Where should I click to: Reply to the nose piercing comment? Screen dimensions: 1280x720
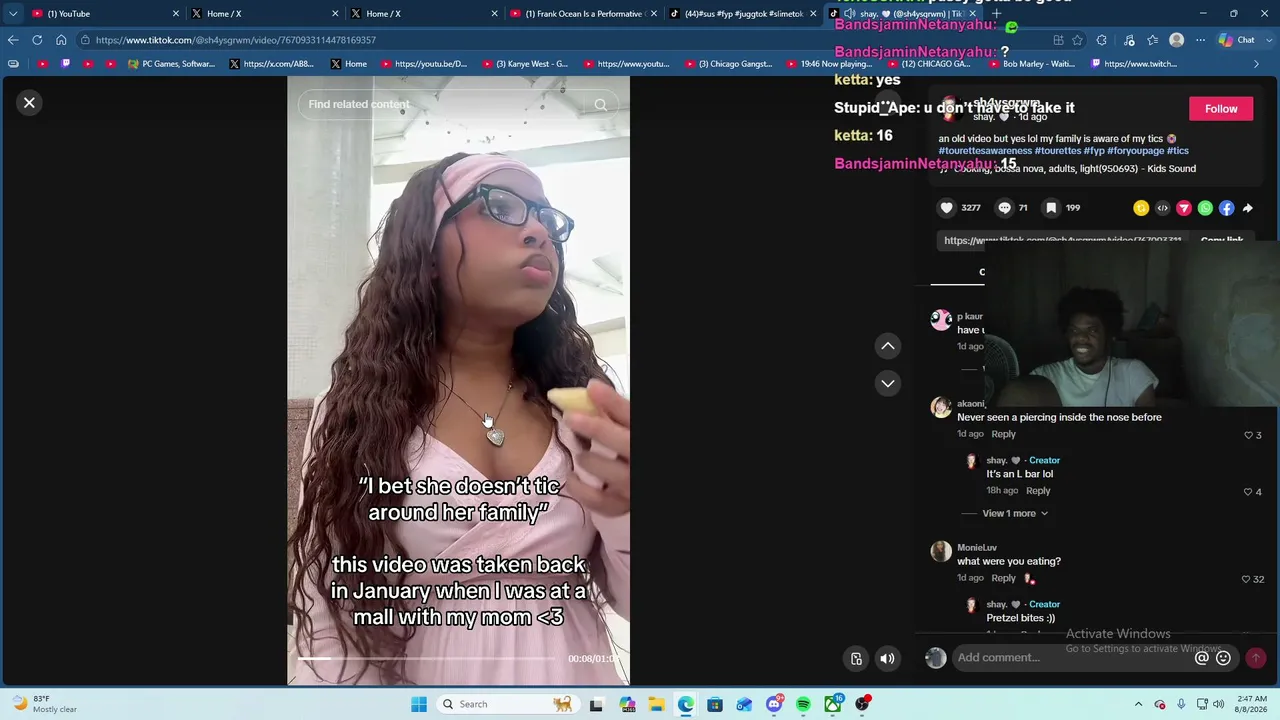(1003, 434)
